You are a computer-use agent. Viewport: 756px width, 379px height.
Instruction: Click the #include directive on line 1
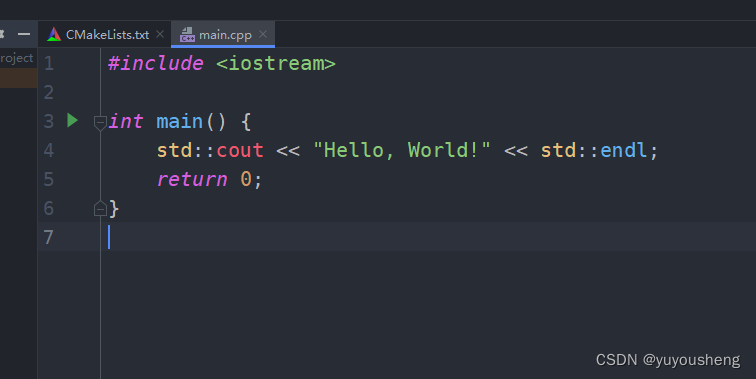click(x=156, y=63)
